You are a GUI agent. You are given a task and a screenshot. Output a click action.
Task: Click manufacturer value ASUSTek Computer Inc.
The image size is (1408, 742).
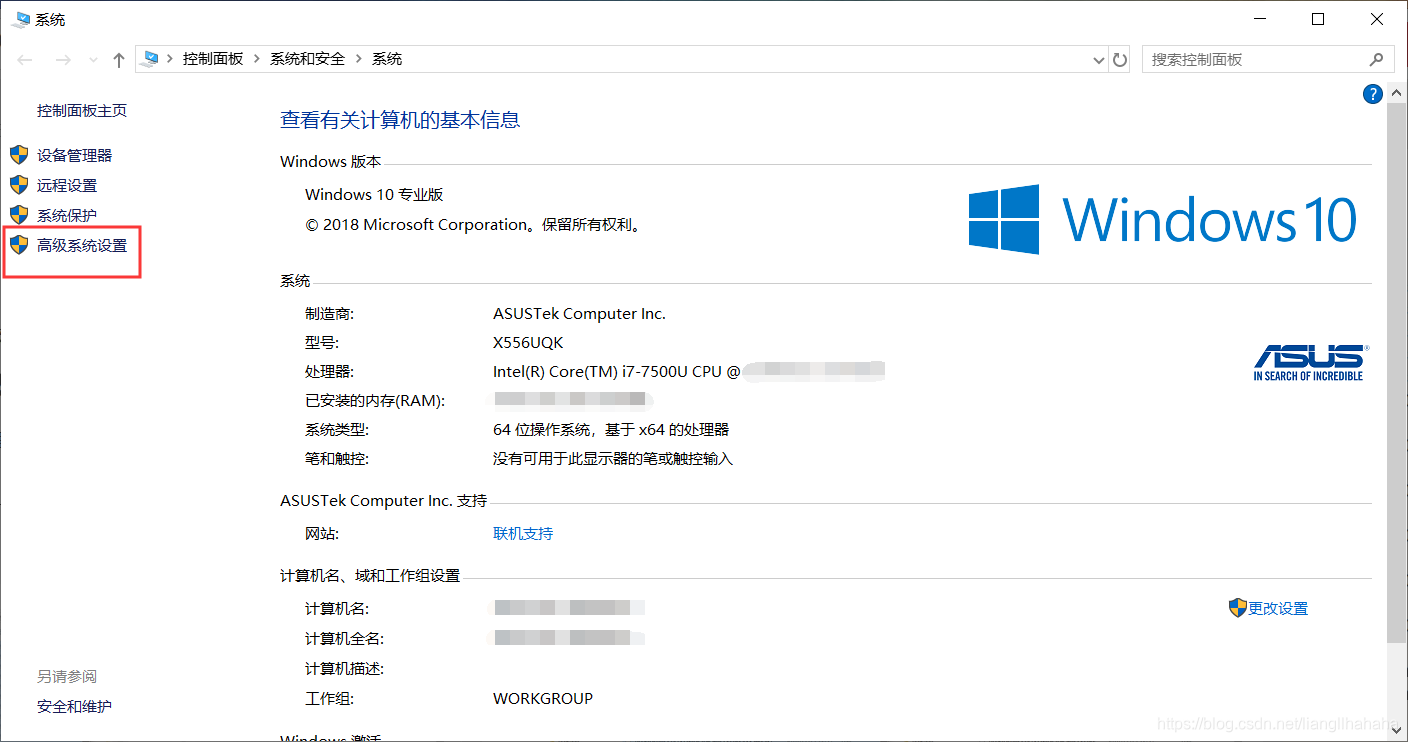coord(579,314)
